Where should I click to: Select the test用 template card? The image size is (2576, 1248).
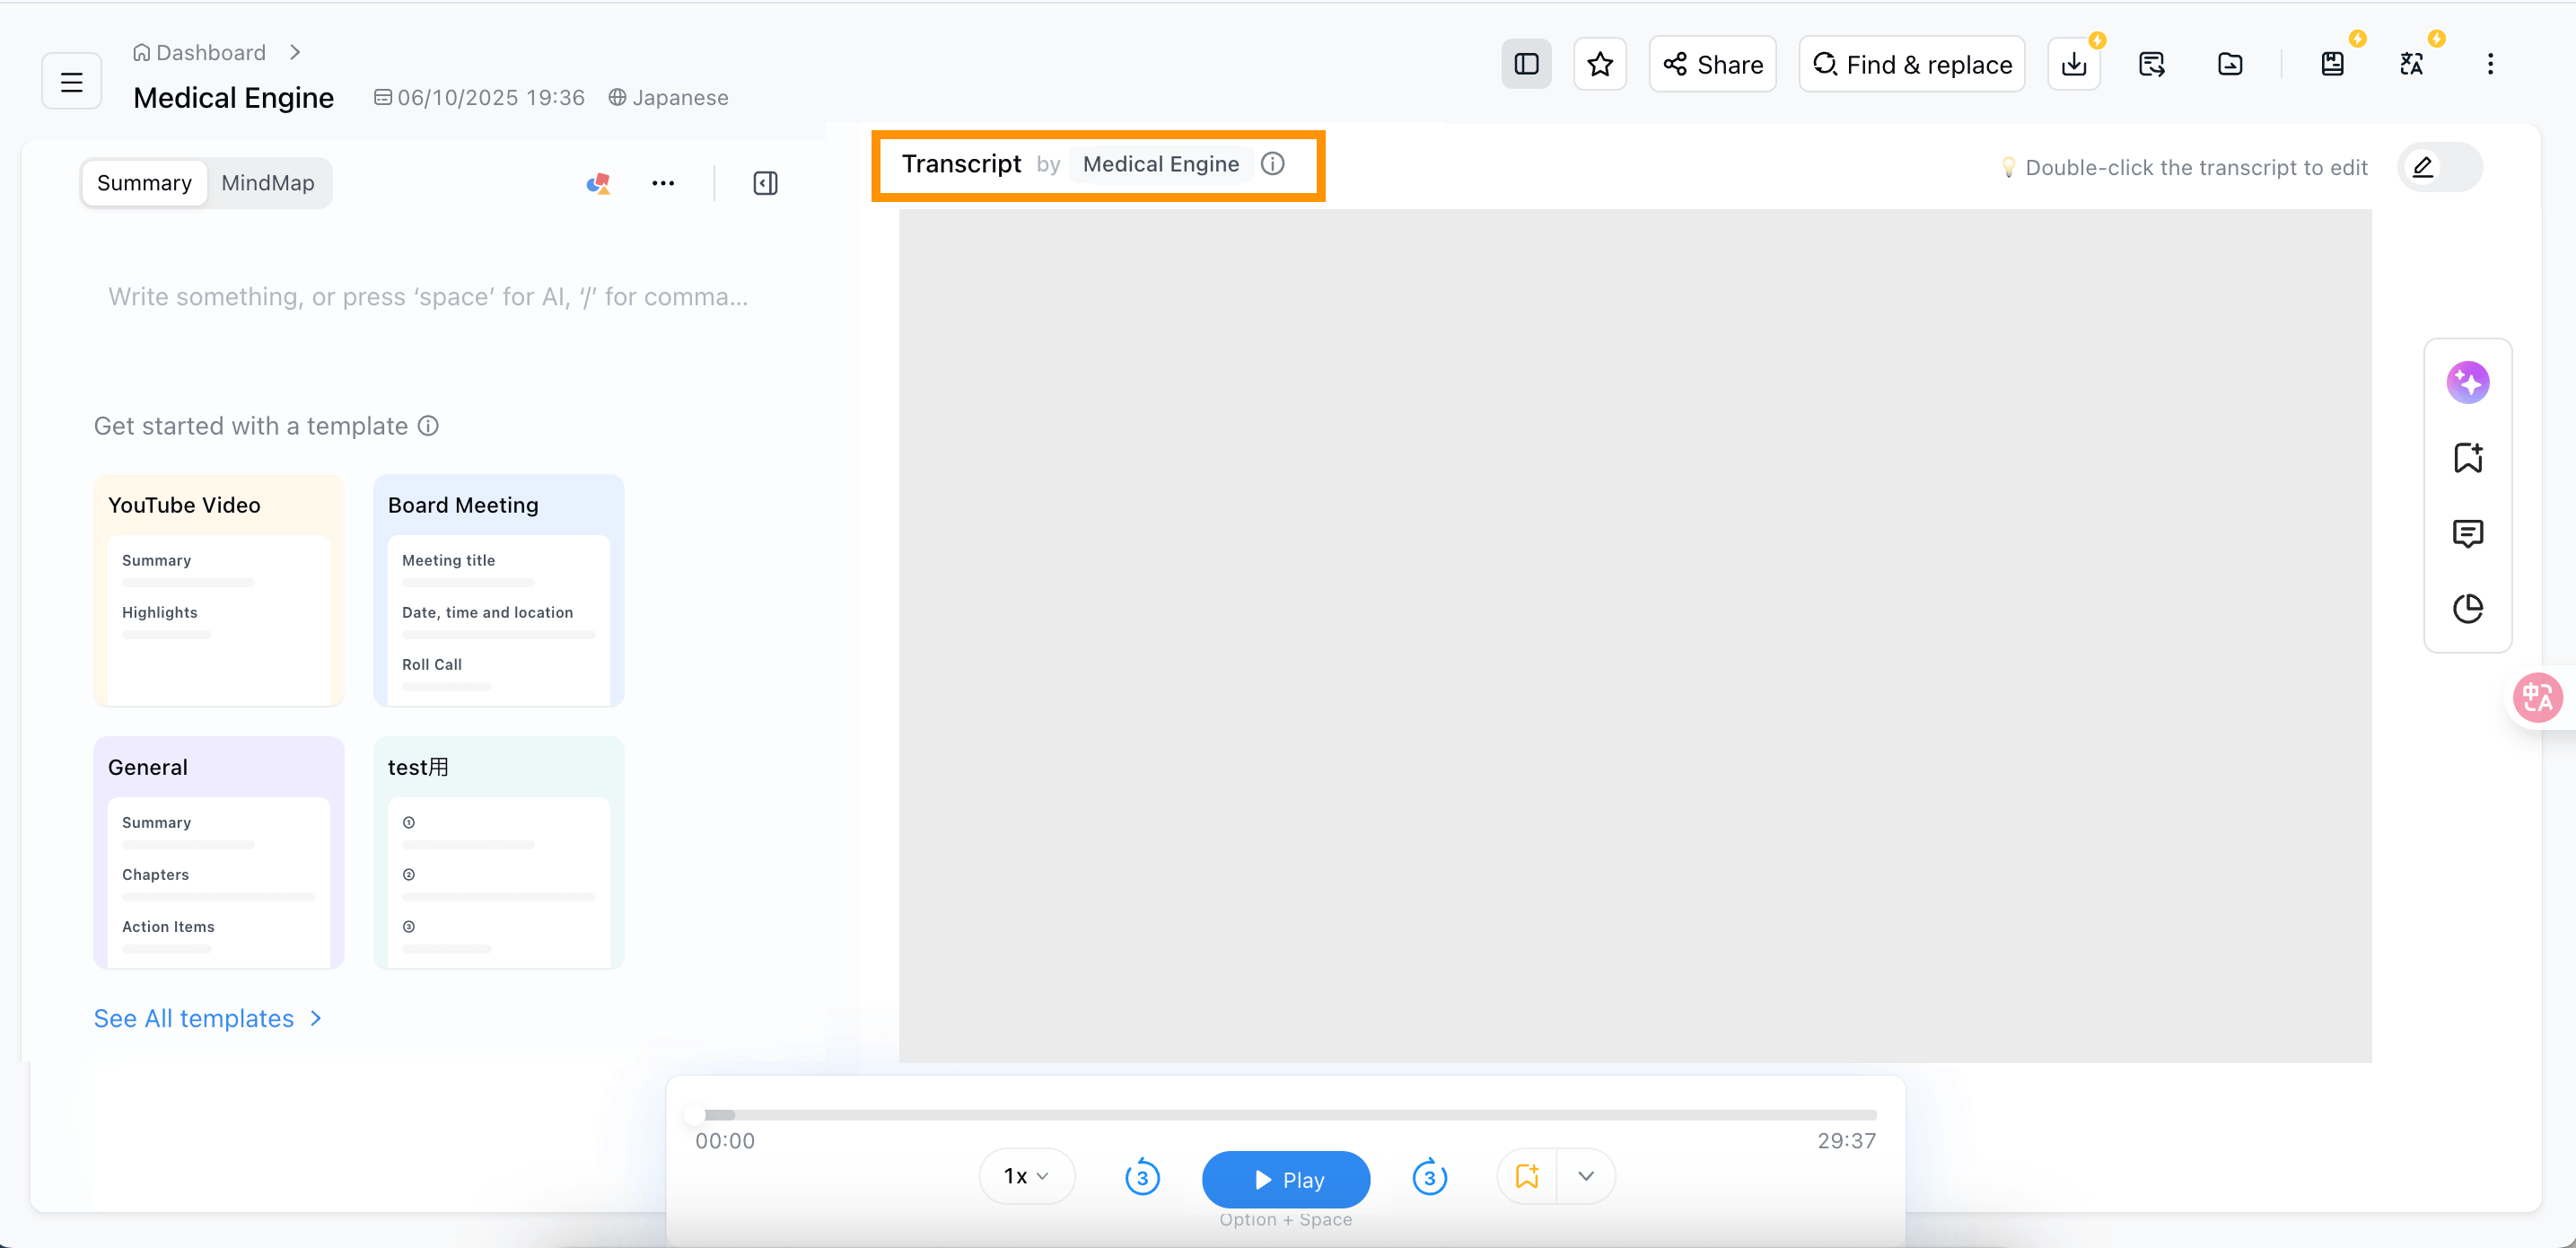point(499,852)
